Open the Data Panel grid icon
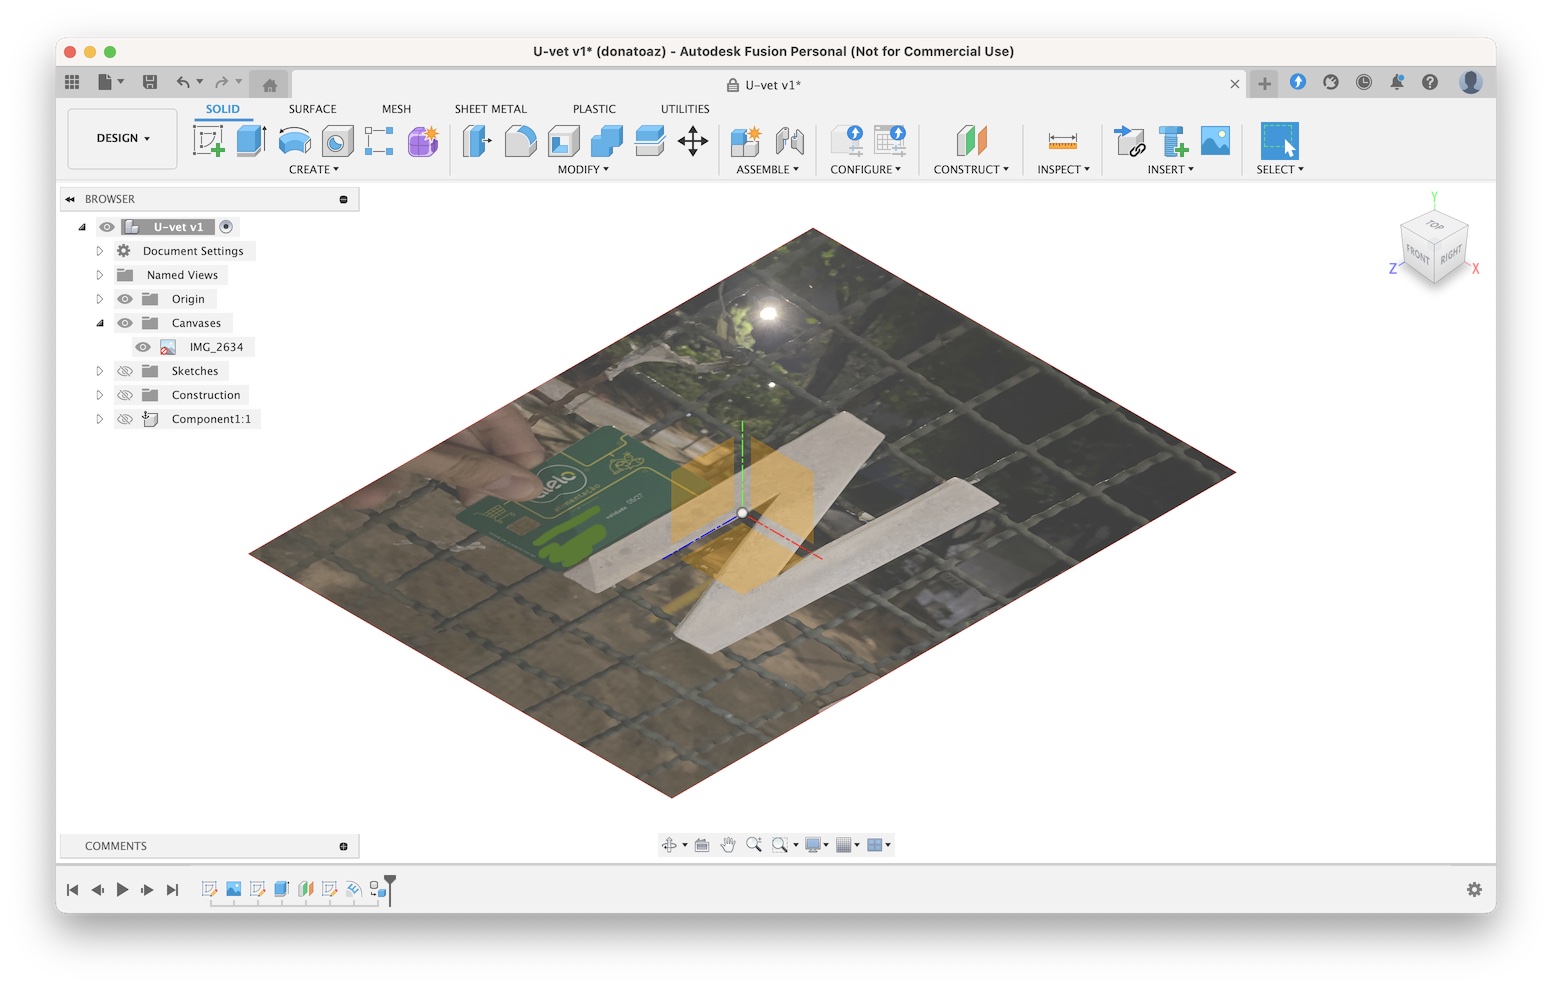Viewport: 1552px width, 987px height. tap(72, 82)
